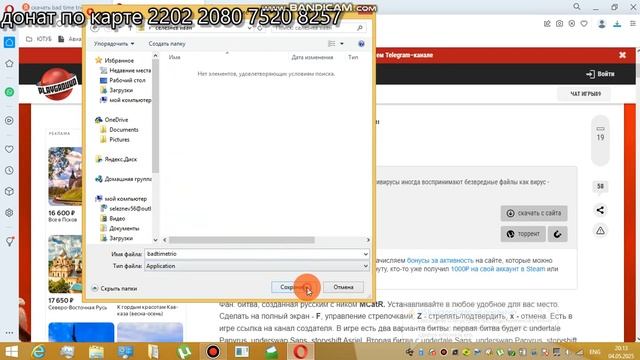Click the file name input field
Screen dimensions: 640x360
[257, 254]
